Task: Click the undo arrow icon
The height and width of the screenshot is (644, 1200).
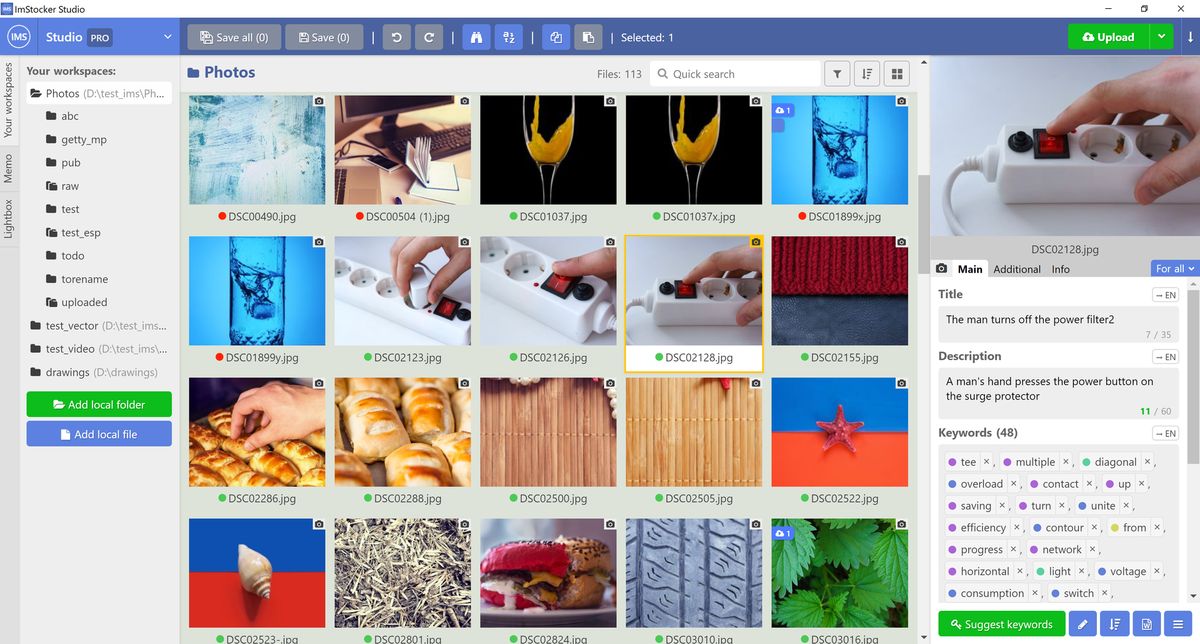Action: 398,37
